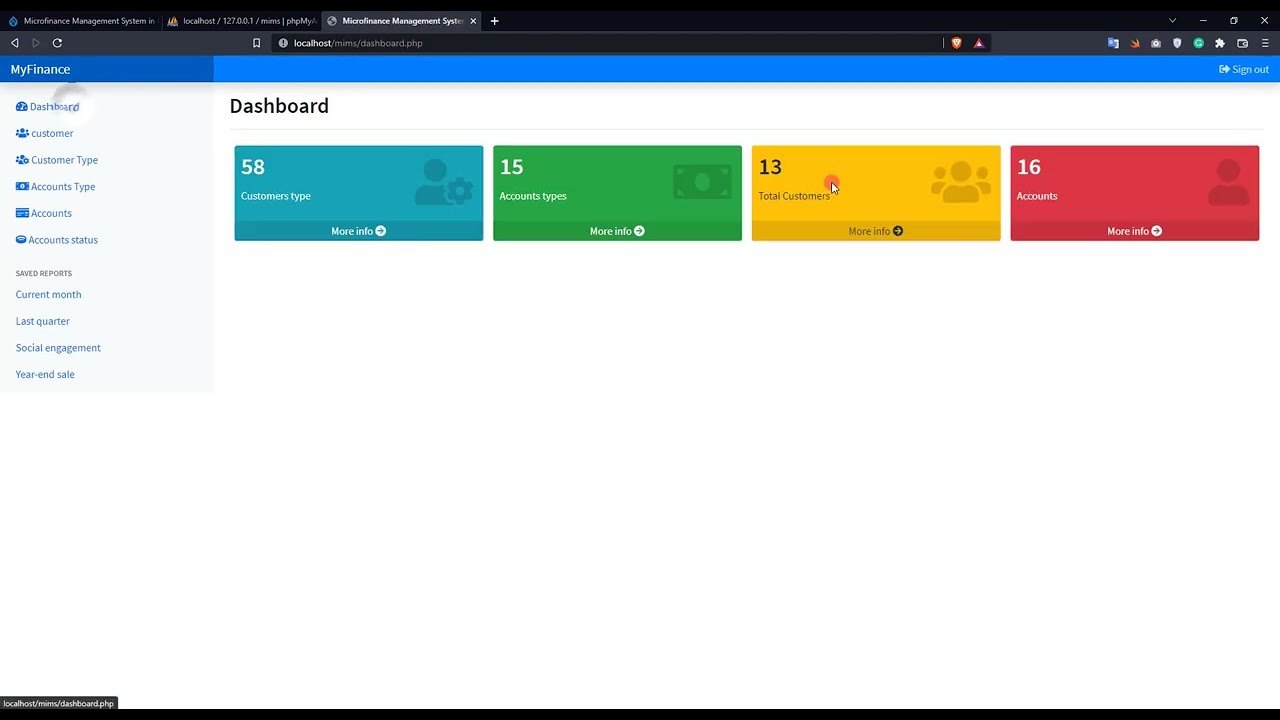This screenshot has width=1280, height=720.
Task: Reload the page with the refresh icon
Action: (x=57, y=43)
